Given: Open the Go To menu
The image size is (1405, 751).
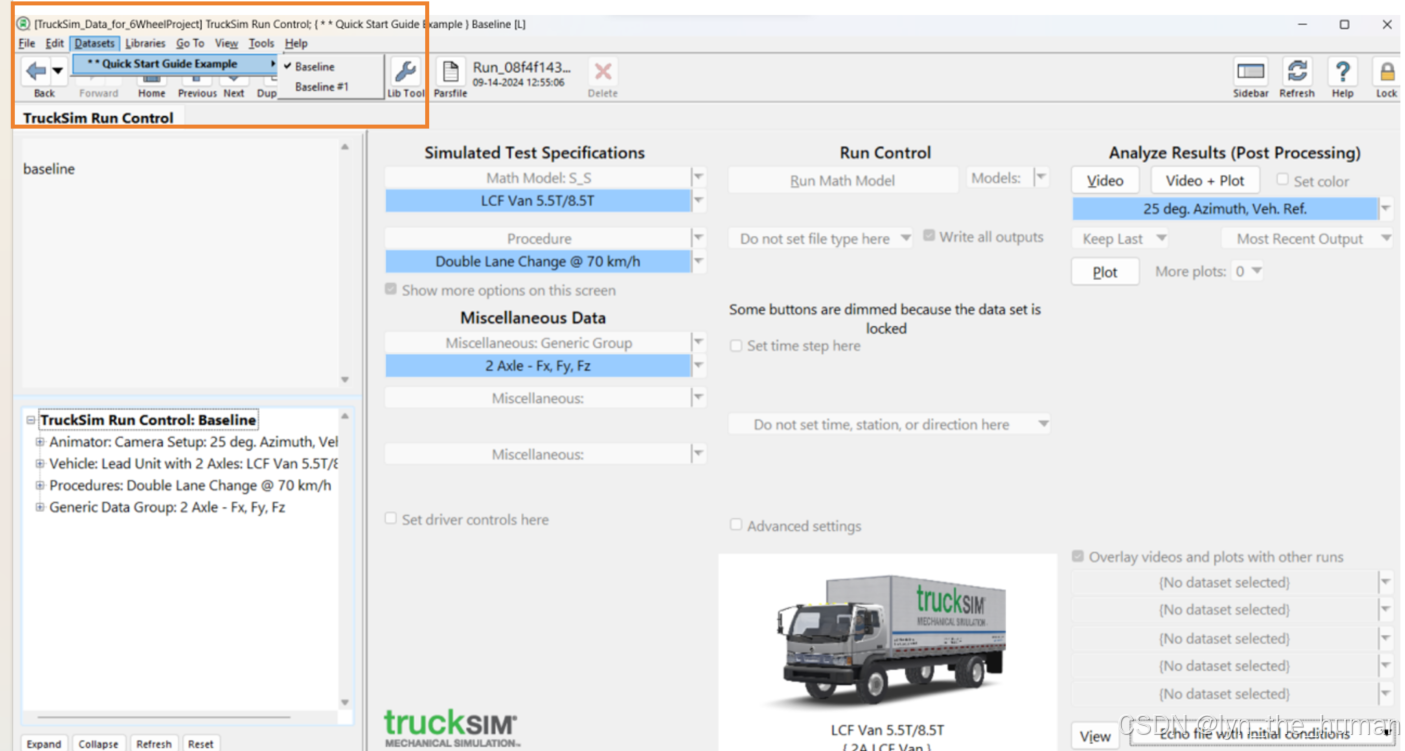Looking at the screenshot, I should [190, 43].
